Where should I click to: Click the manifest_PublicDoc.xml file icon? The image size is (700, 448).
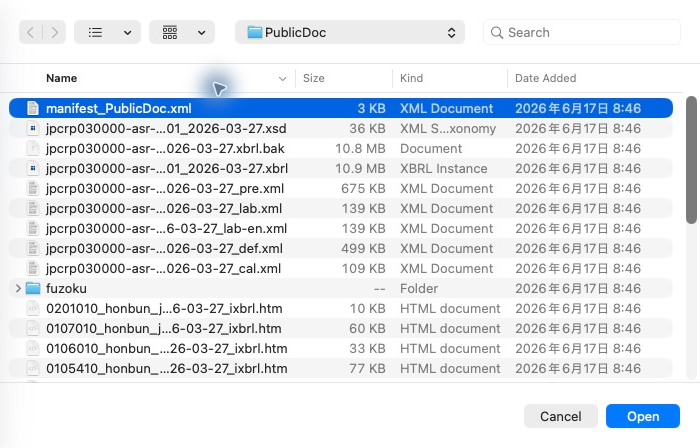point(33,108)
